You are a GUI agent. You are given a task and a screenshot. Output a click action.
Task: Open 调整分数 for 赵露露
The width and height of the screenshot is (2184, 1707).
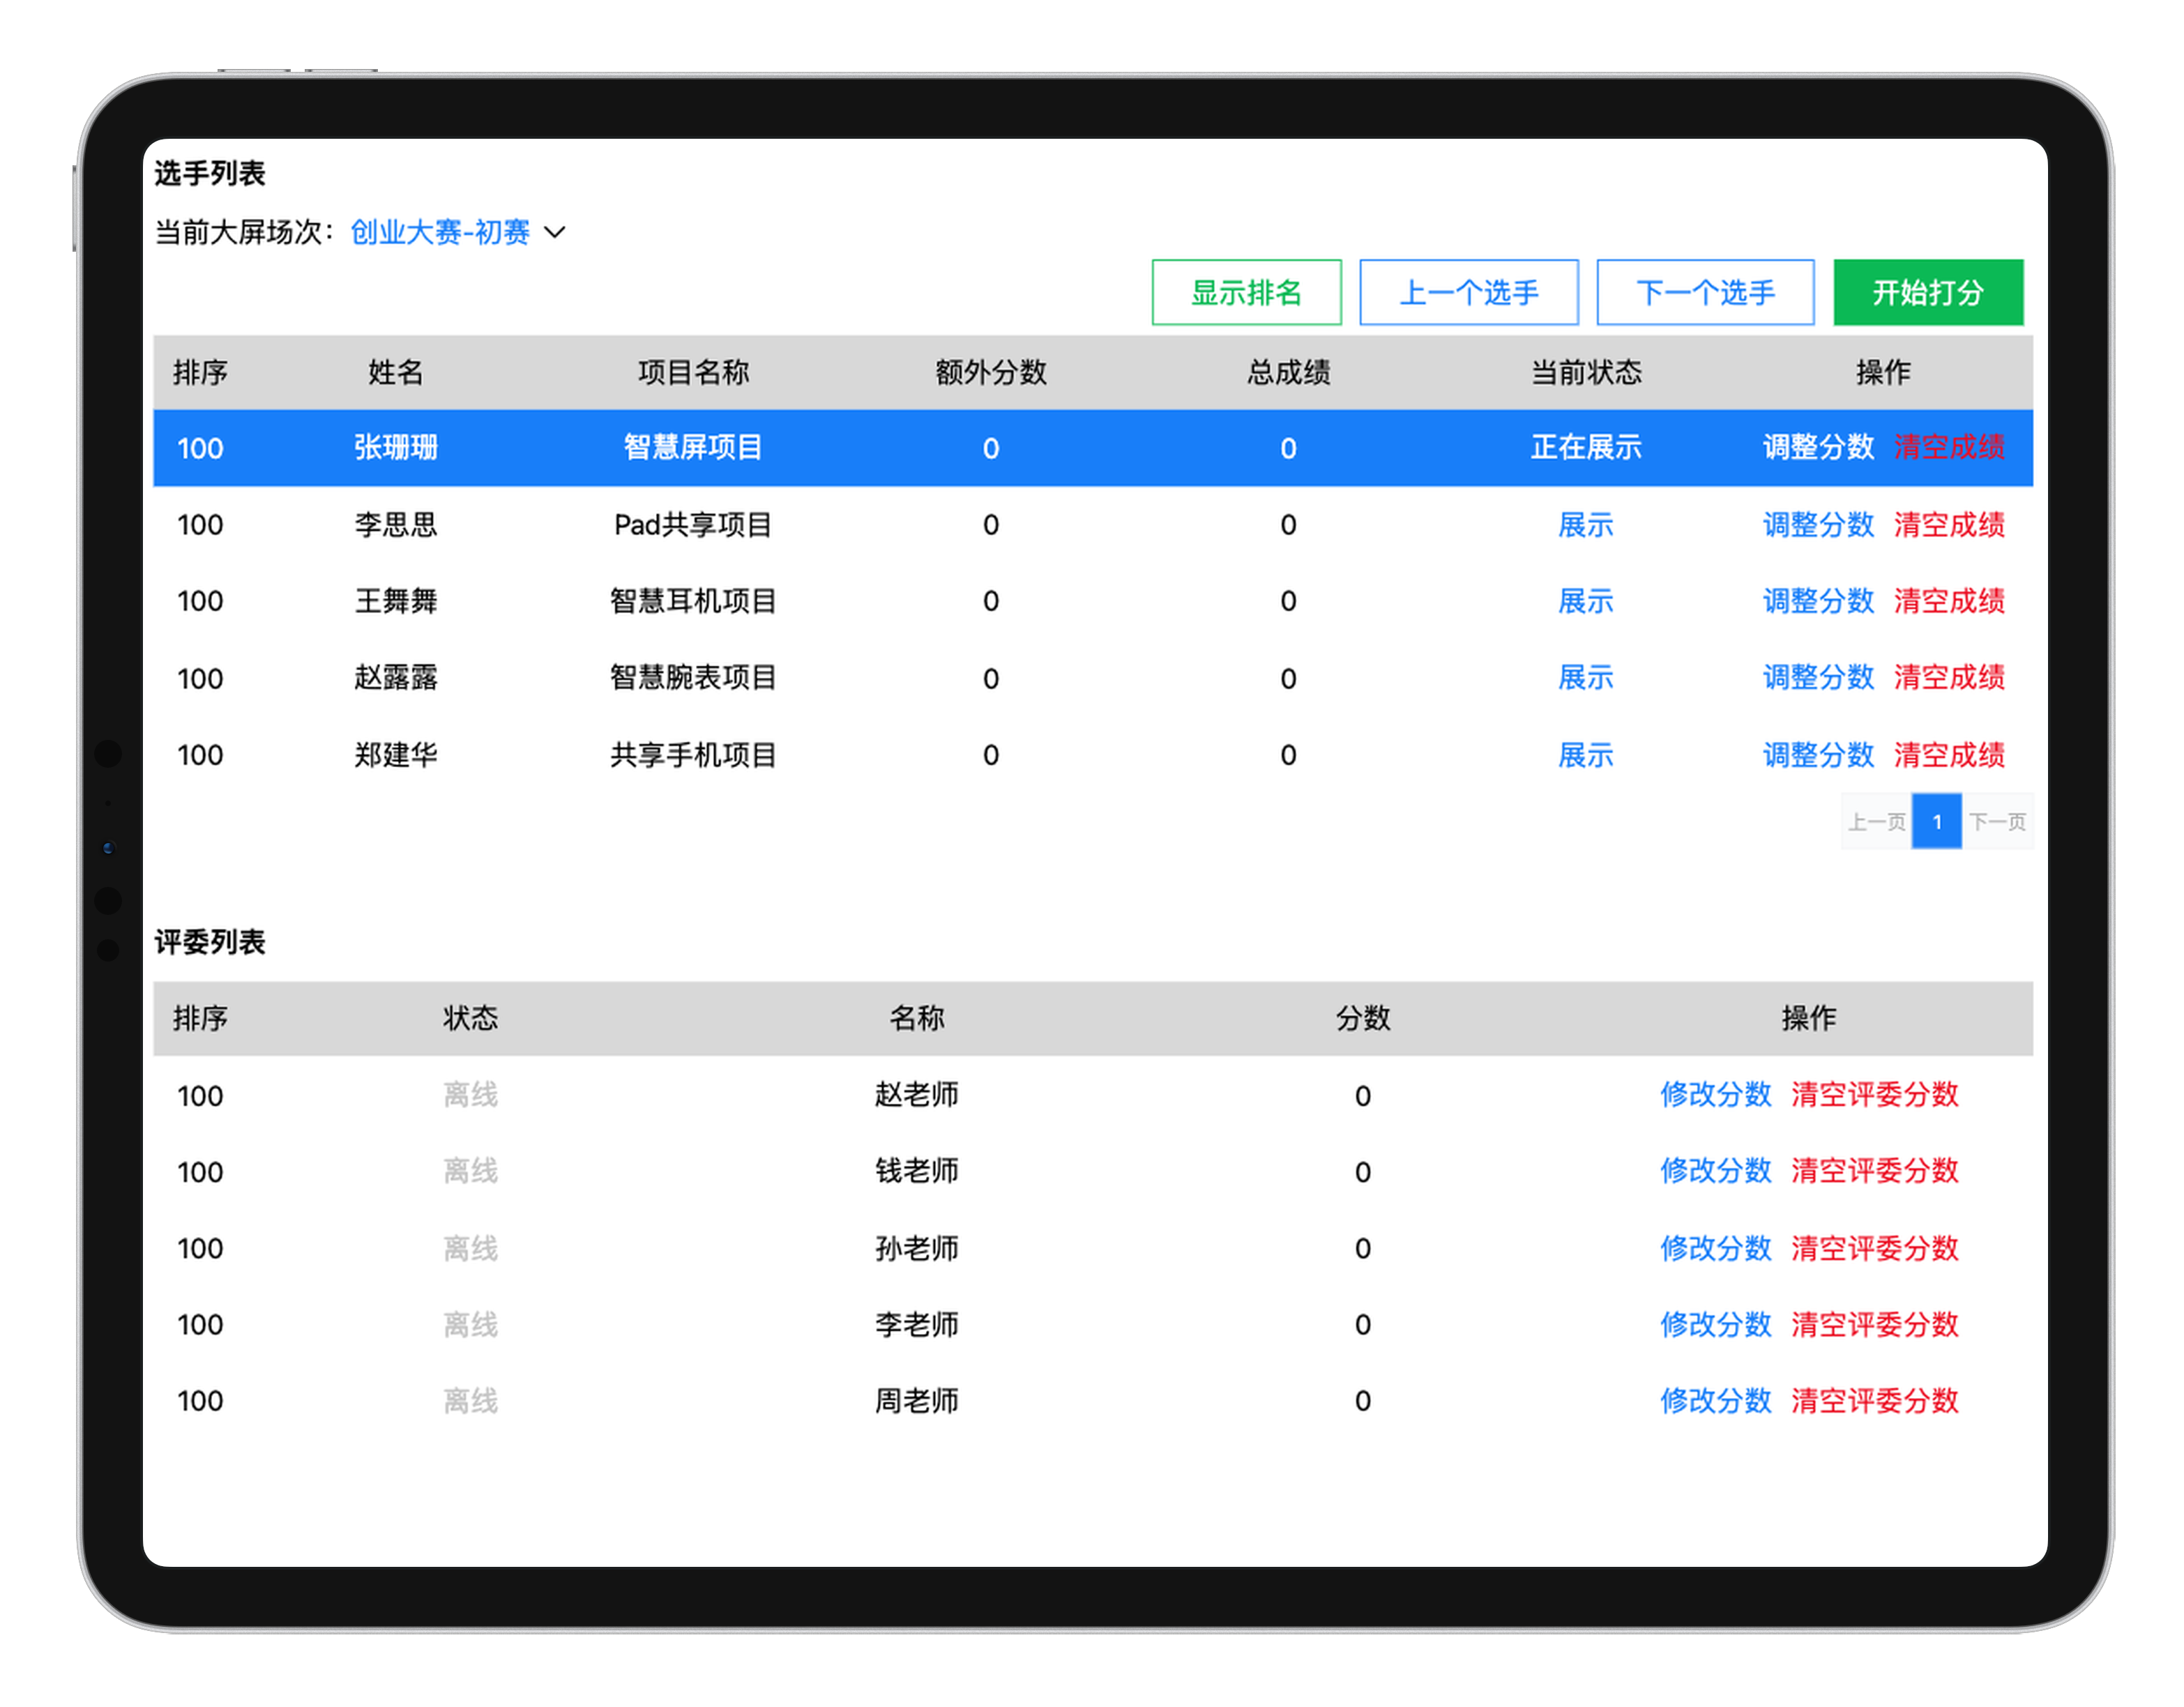pos(1817,678)
